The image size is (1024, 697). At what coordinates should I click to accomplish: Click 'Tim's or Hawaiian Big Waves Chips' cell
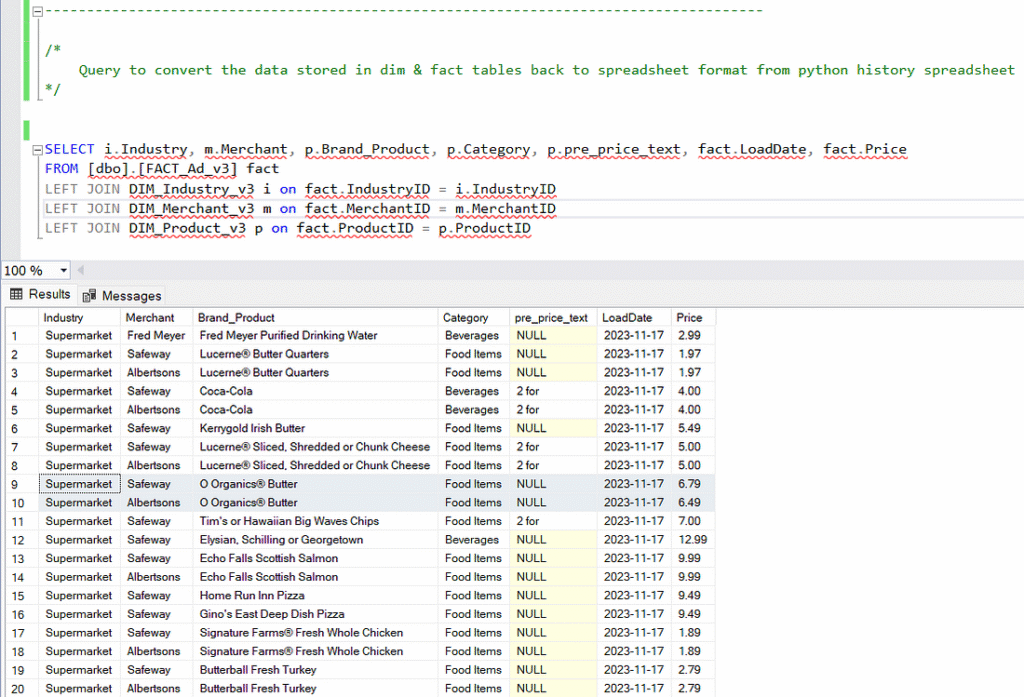pos(315,521)
